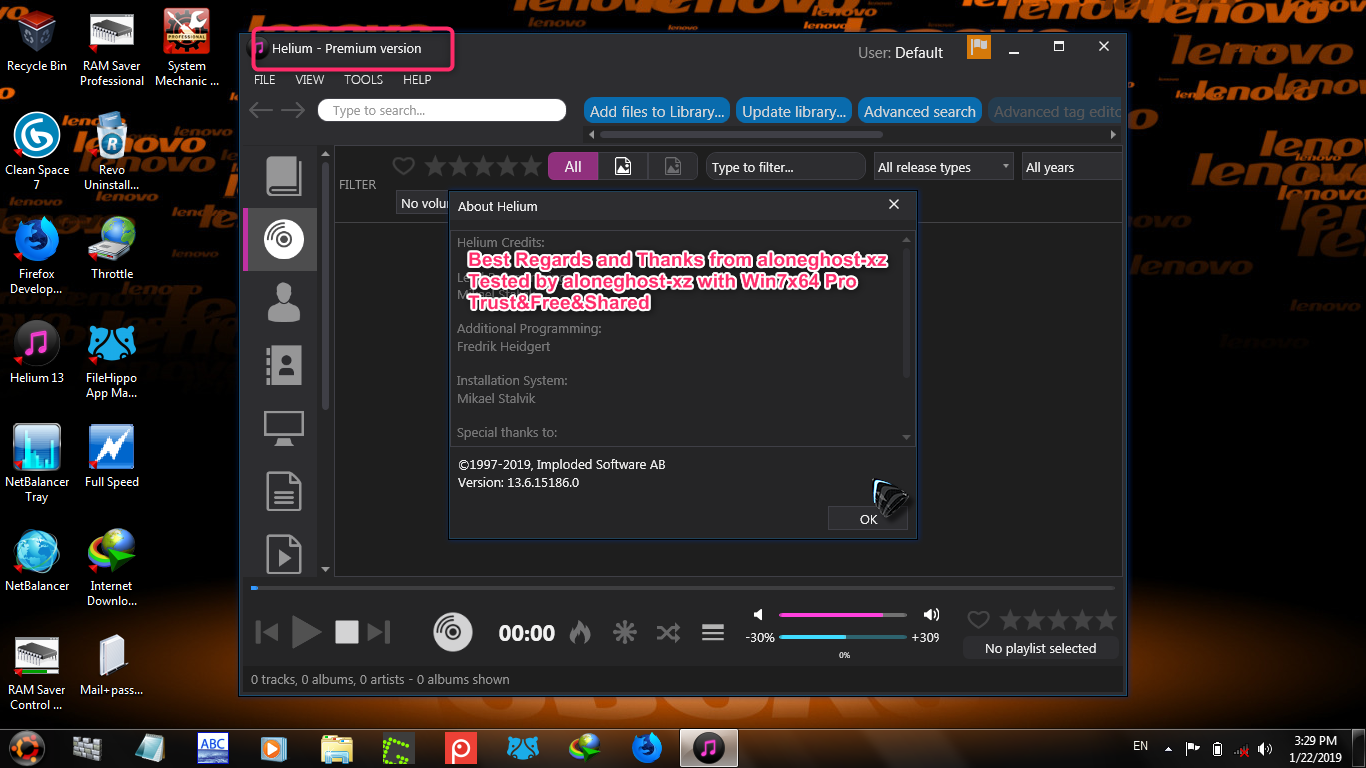Open the play queue list icon
This screenshot has height=768, width=1366.
pyautogui.click(x=713, y=632)
